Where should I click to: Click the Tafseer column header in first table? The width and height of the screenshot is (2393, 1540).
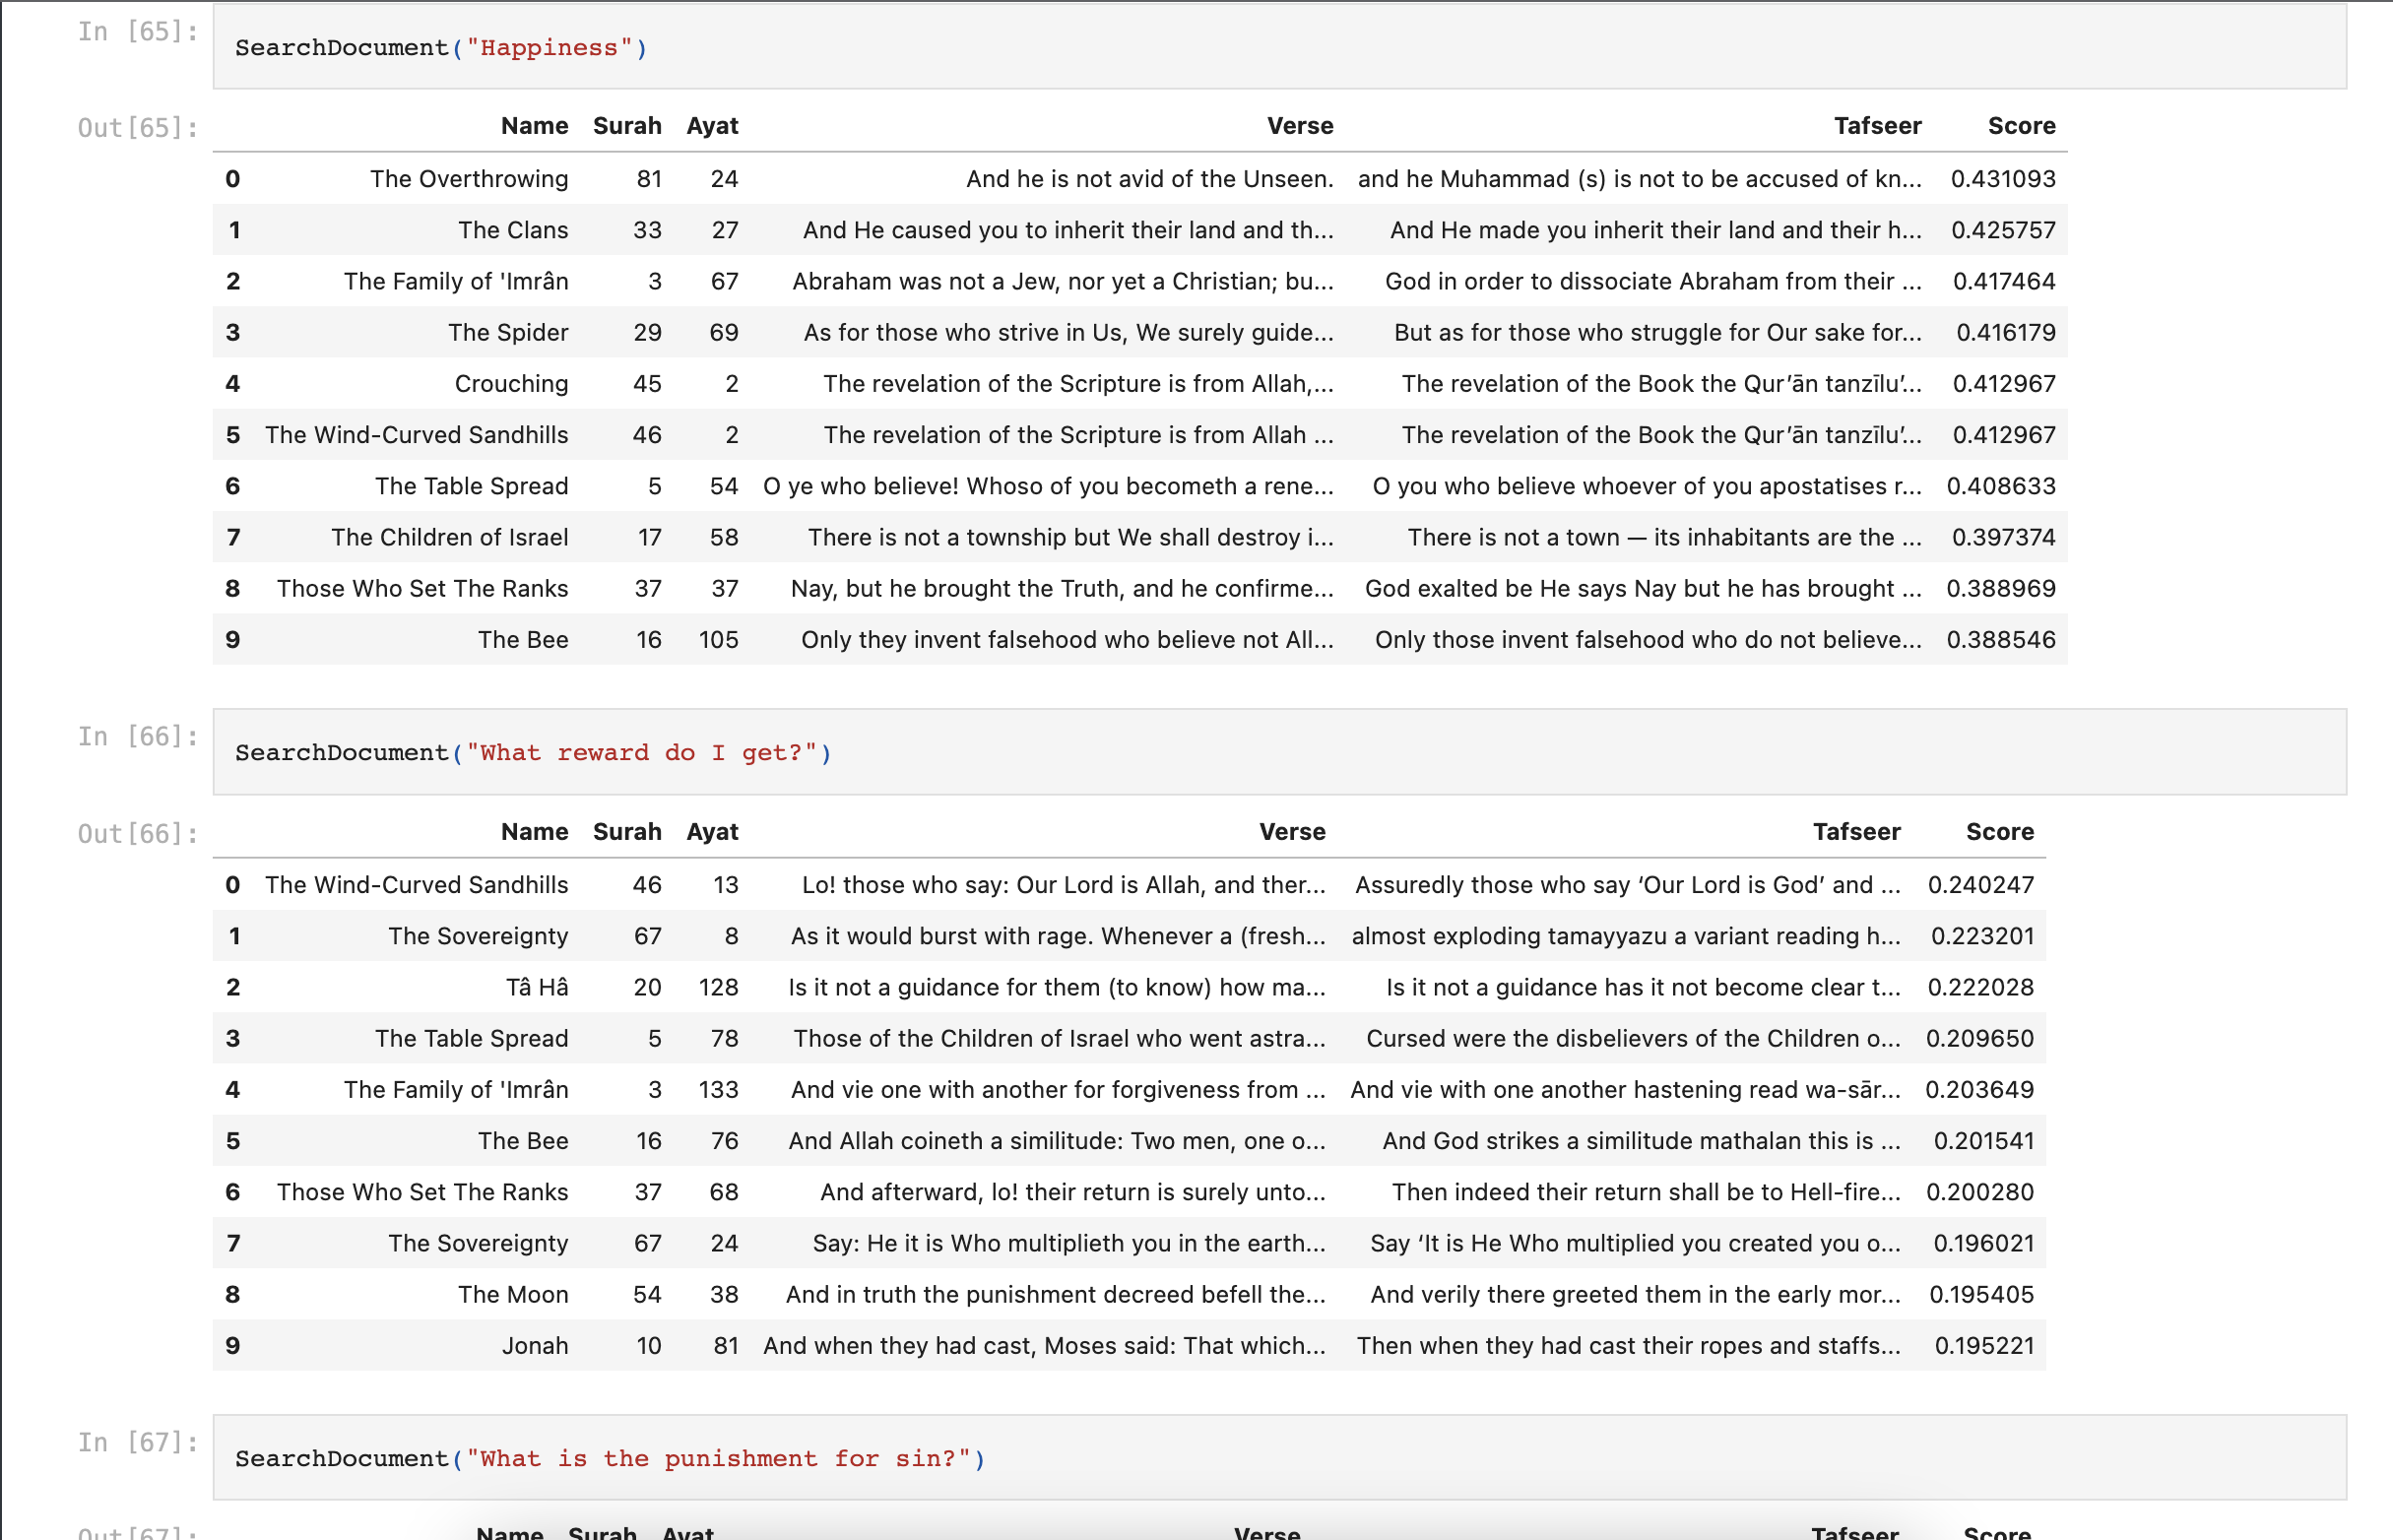point(1876,126)
